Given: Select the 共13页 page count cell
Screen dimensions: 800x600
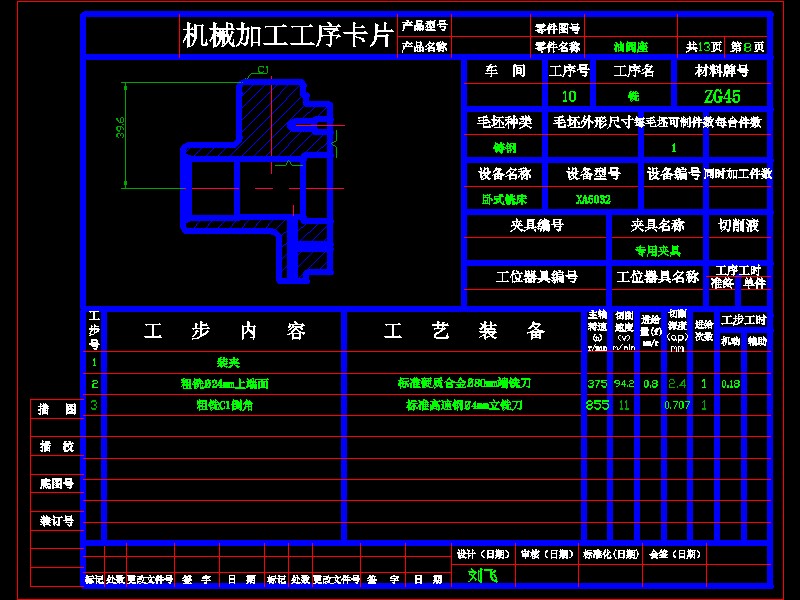Looking at the screenshot, I should [704, 44].
